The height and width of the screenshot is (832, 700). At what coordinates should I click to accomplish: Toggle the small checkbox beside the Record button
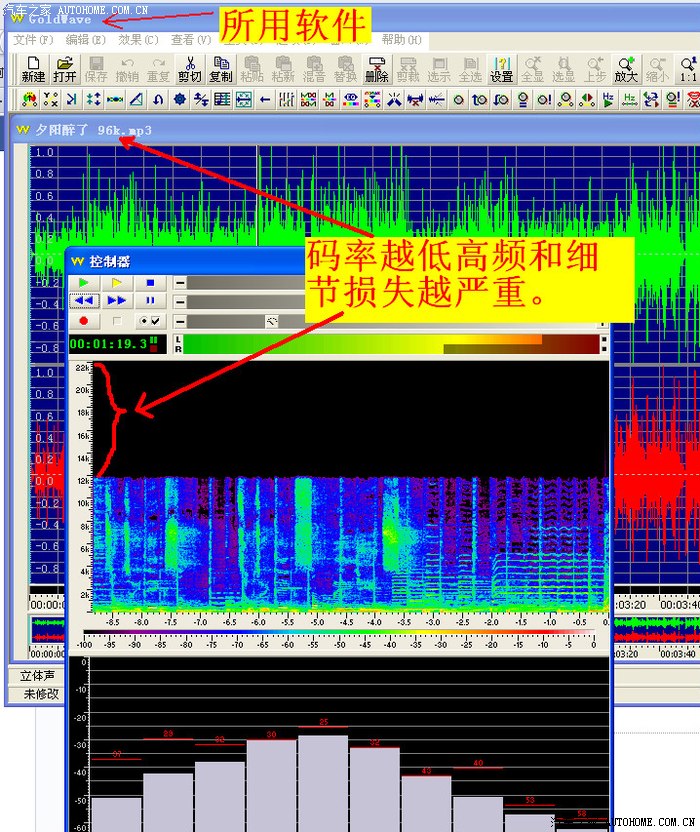pos(117,321)
